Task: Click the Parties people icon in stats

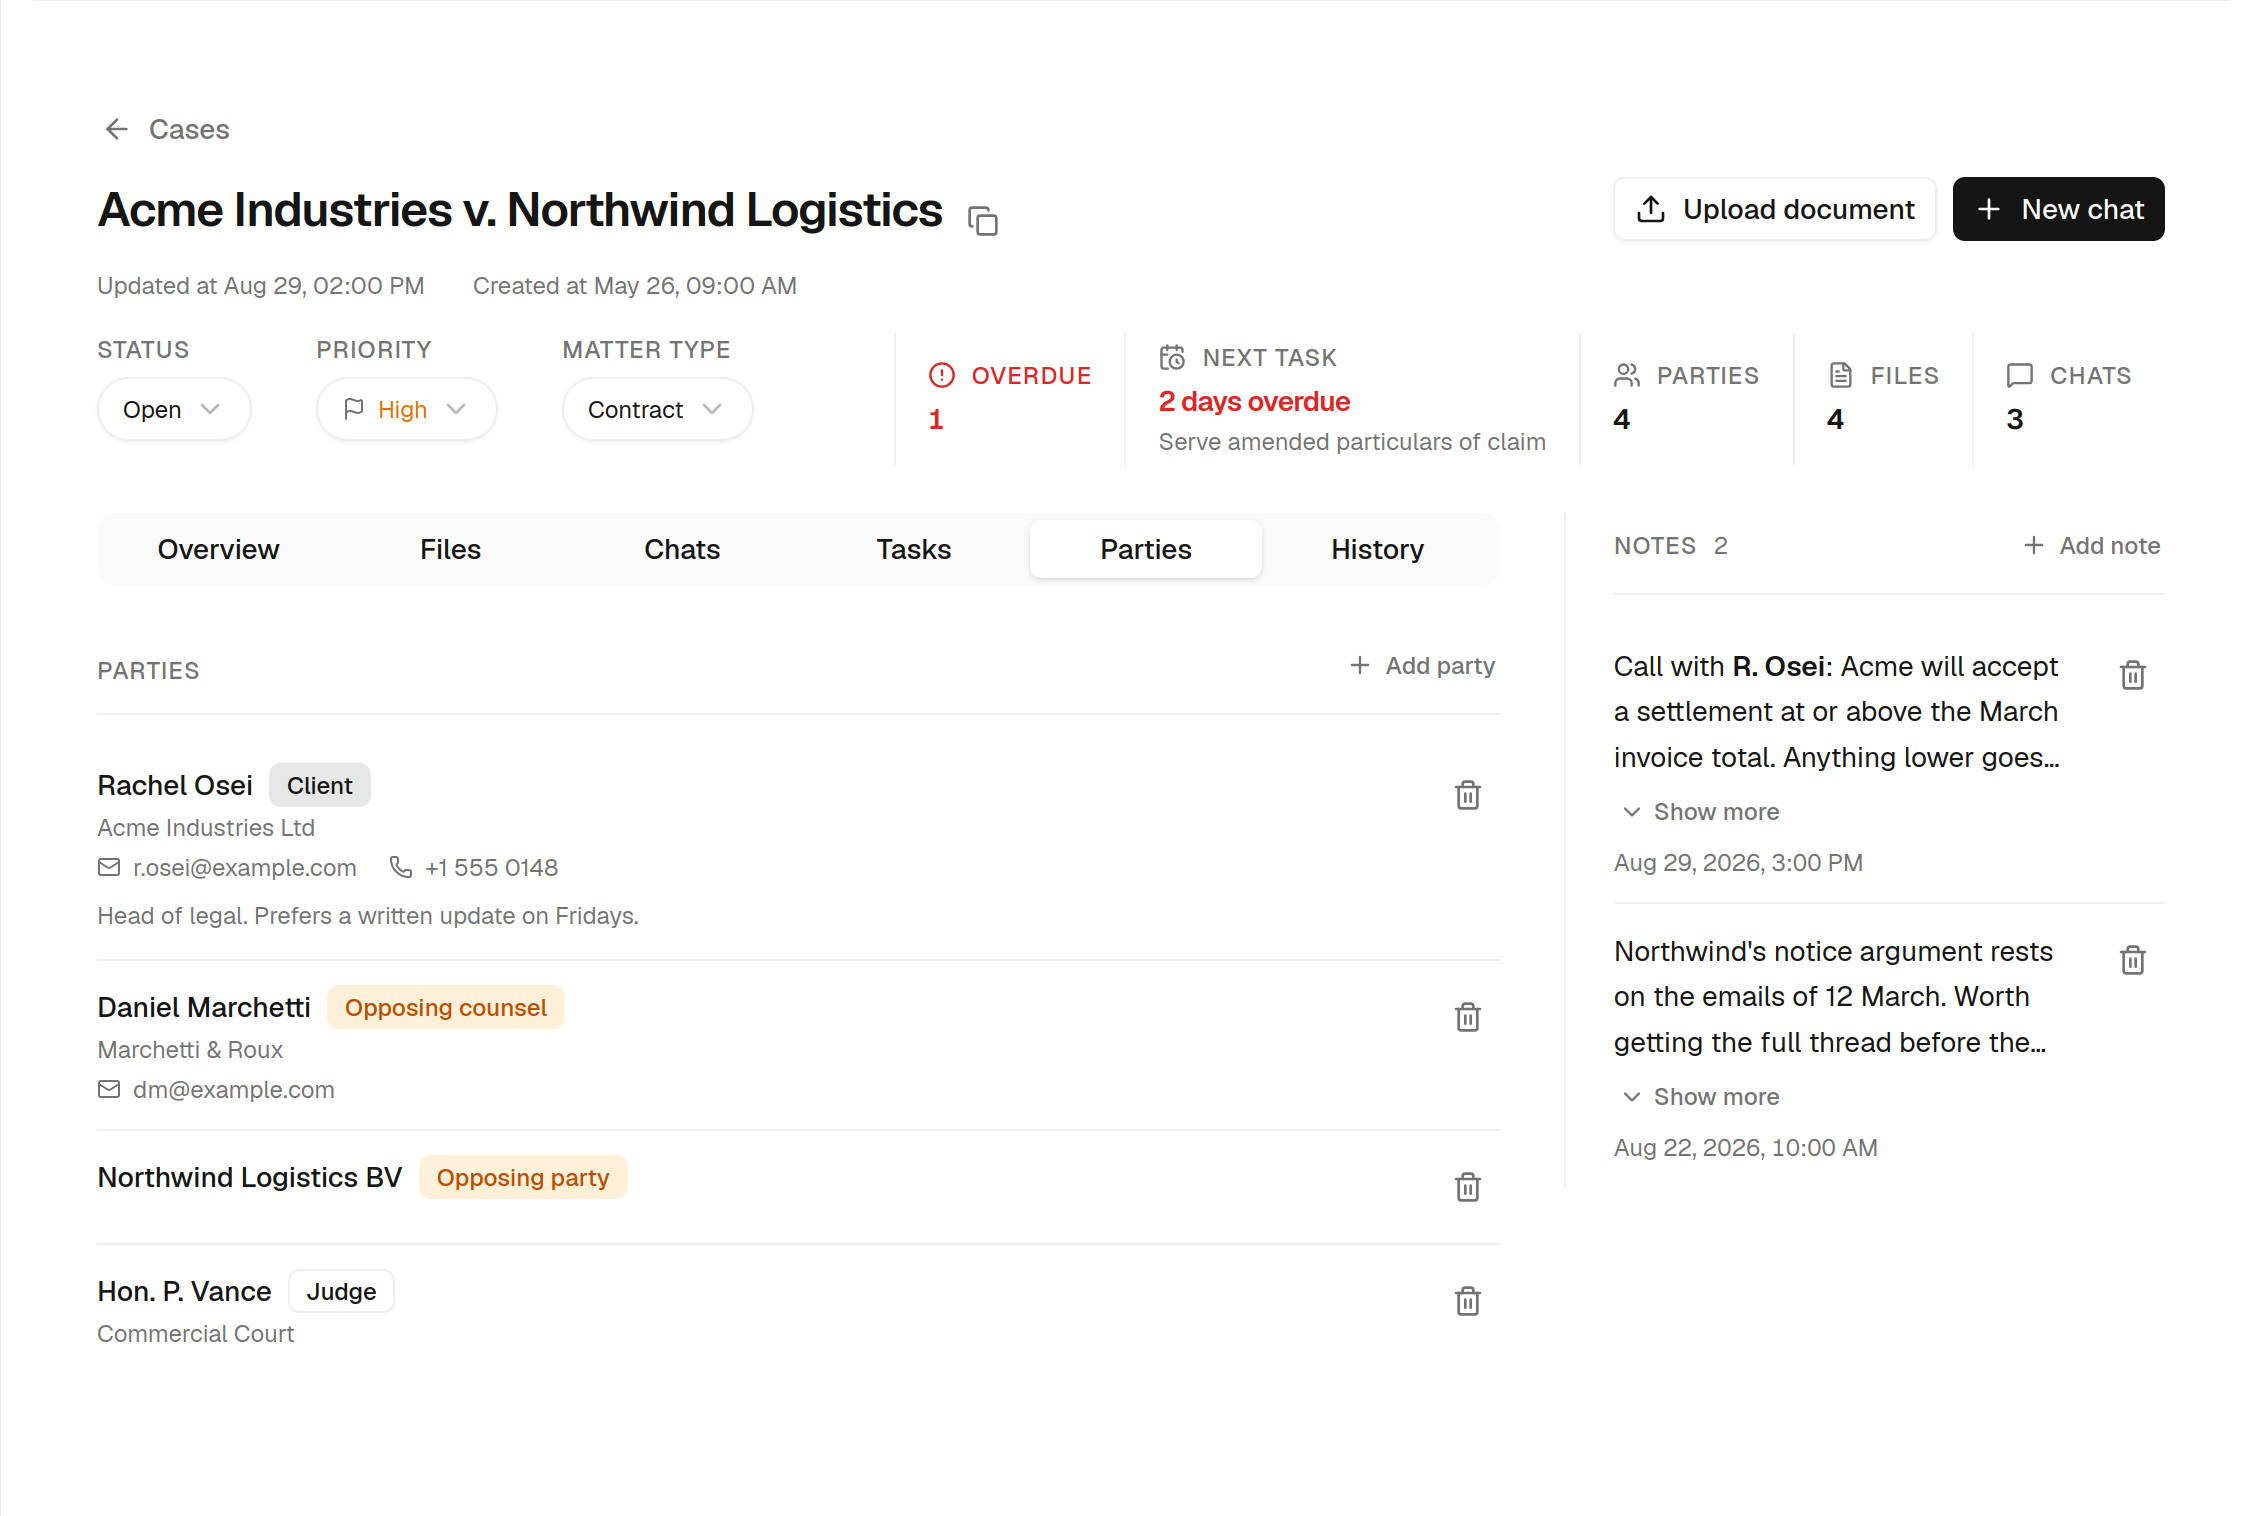Action: tap(1627, 375)
